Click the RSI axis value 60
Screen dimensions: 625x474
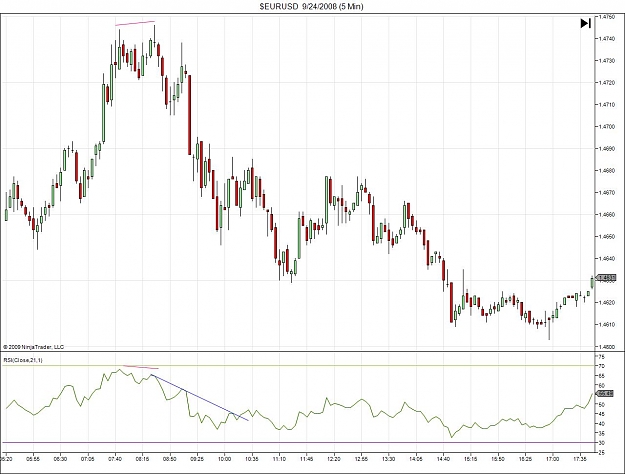pyautogui.click(x=602, y=385)
